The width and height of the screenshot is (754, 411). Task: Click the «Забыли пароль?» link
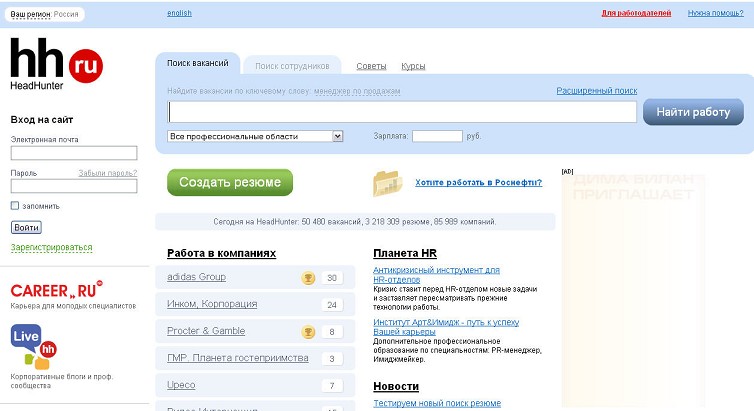point(108,173)
